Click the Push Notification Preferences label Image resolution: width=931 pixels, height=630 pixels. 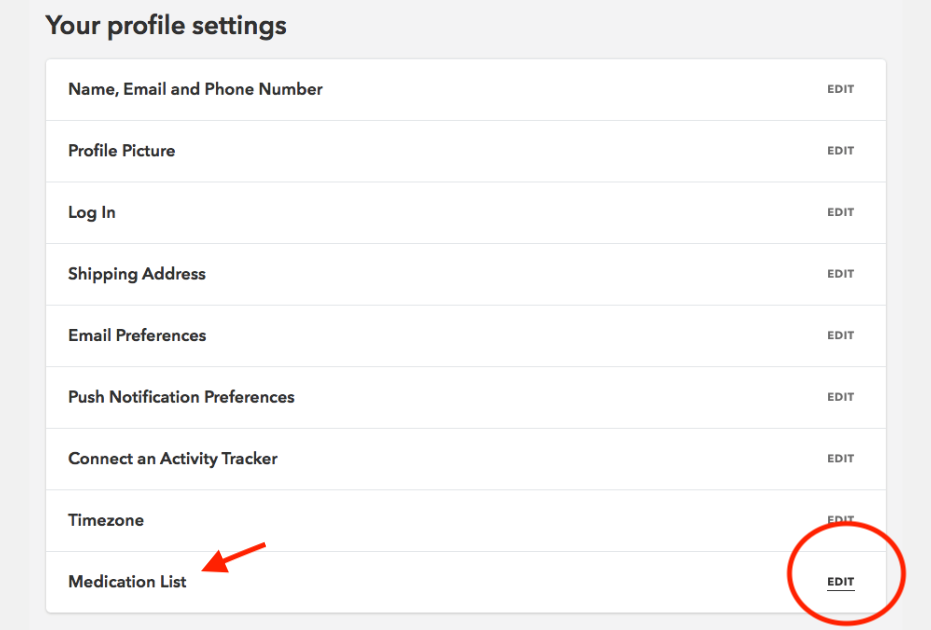coord(181,397)
